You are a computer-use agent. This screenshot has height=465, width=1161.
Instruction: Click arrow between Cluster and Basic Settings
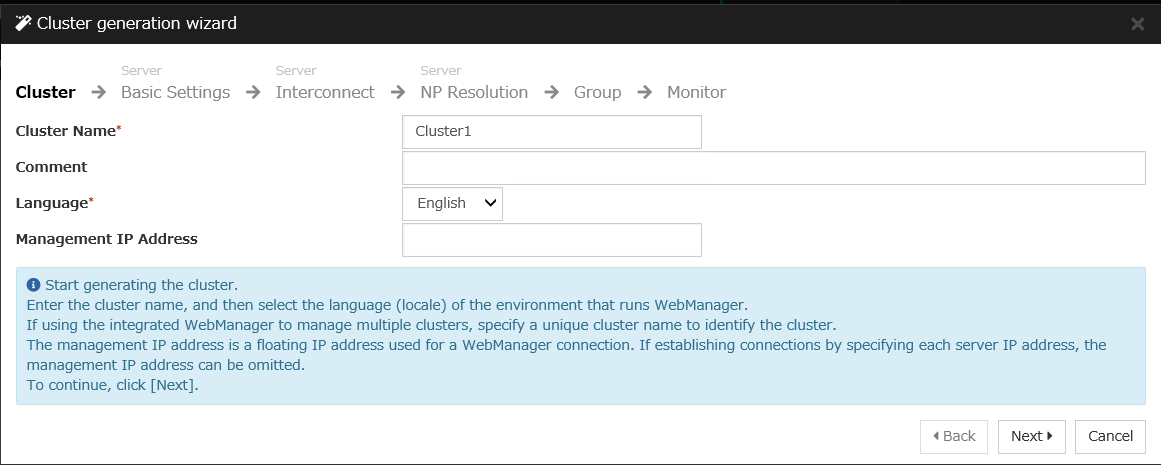coord(98,92)
